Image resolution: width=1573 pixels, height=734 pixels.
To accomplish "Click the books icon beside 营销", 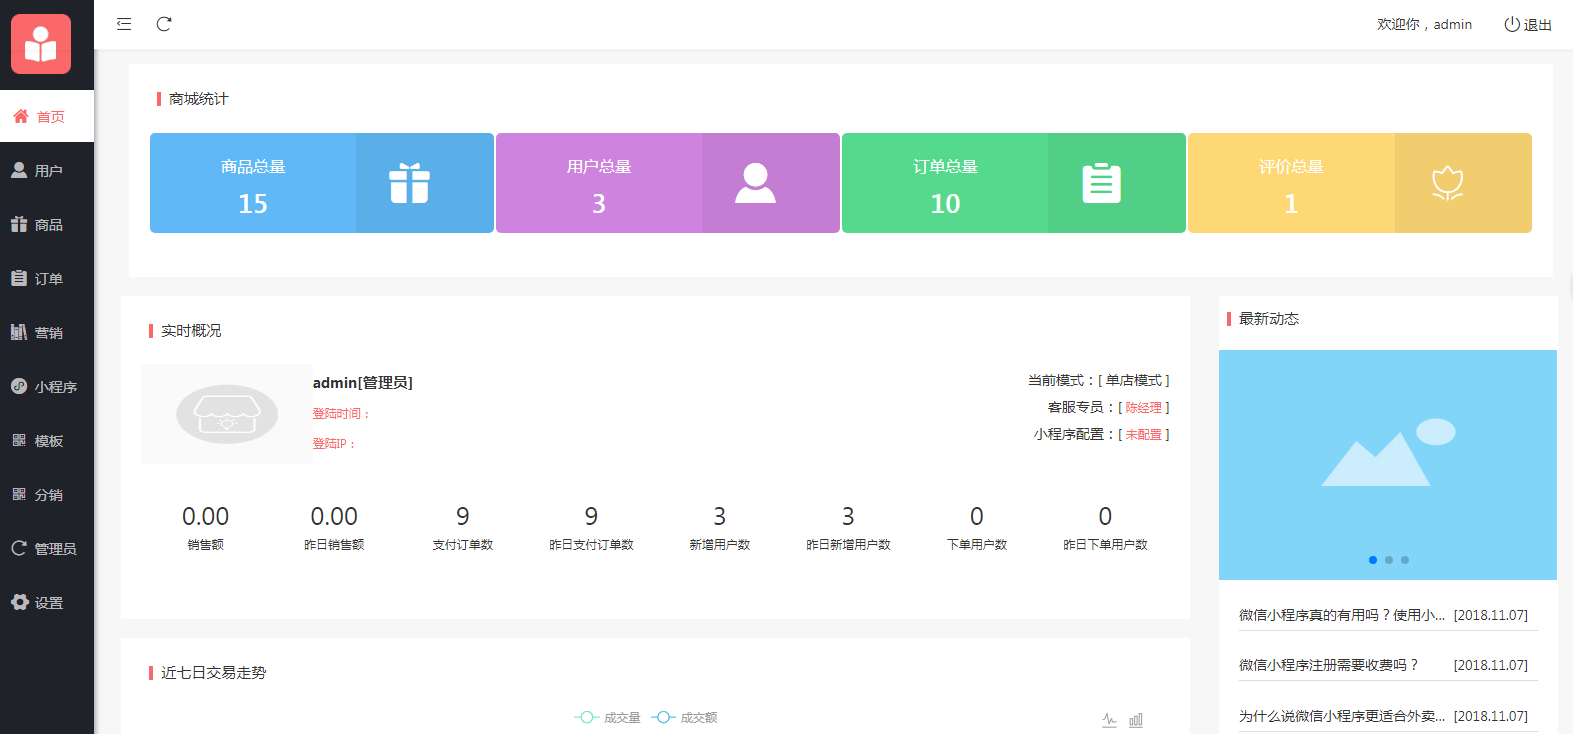I will pyautogui.click(x=19, y=332).
